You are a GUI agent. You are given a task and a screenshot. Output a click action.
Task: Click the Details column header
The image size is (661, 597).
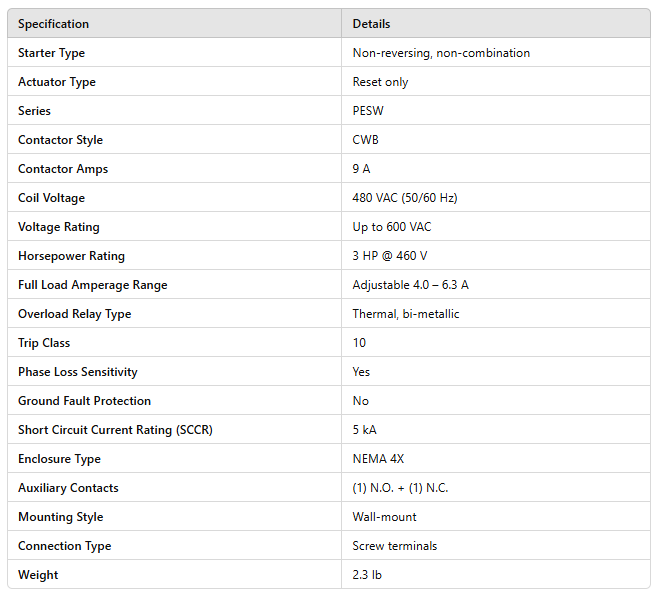371,24
